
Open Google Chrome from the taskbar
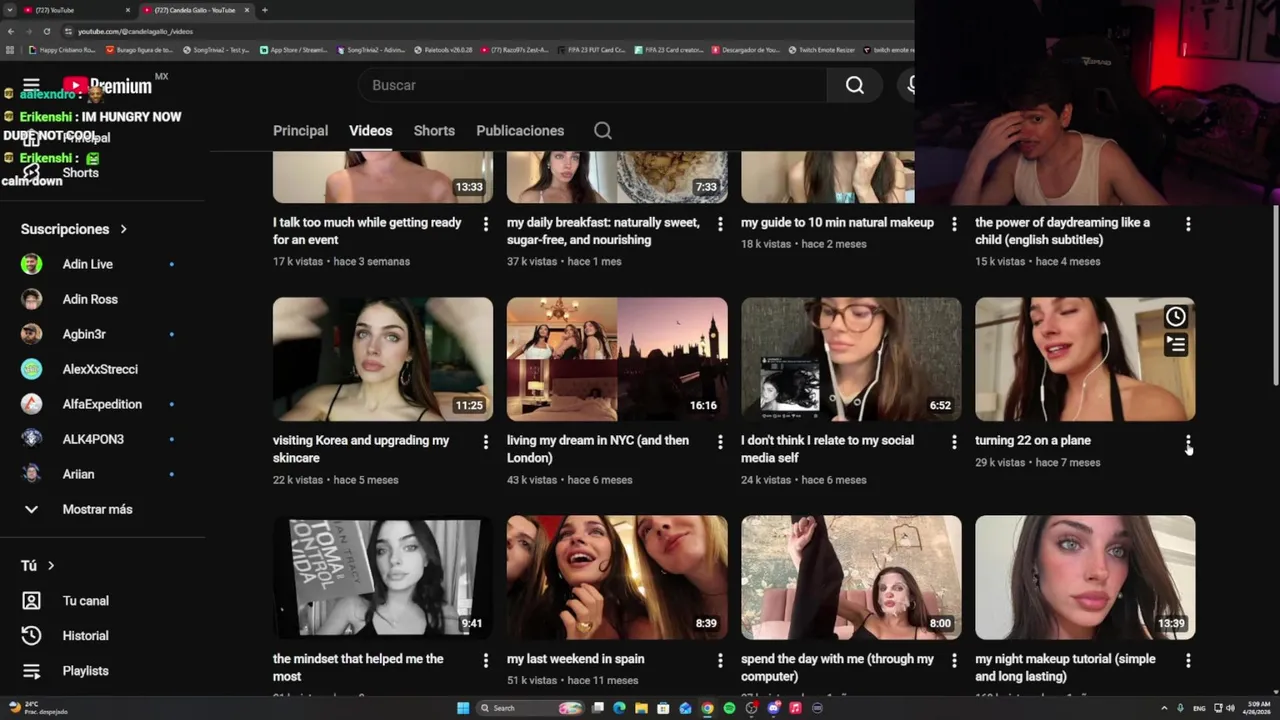(707, 708)
